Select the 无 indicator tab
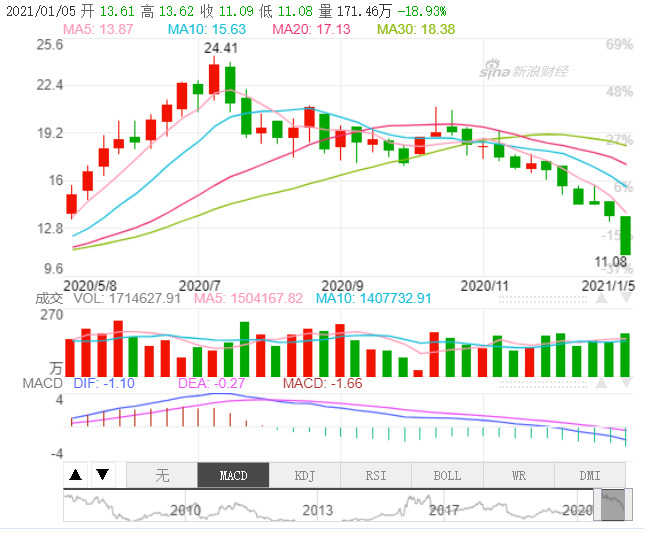The width and height of the screenshot is (645, 538). (x=162, y=475)
